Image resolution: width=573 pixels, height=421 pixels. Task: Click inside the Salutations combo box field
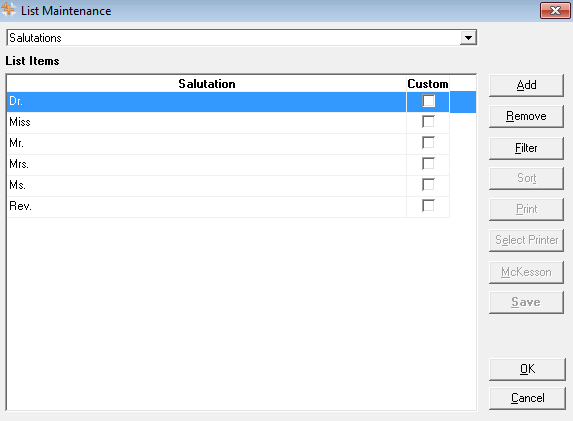[x=234, y=38]
